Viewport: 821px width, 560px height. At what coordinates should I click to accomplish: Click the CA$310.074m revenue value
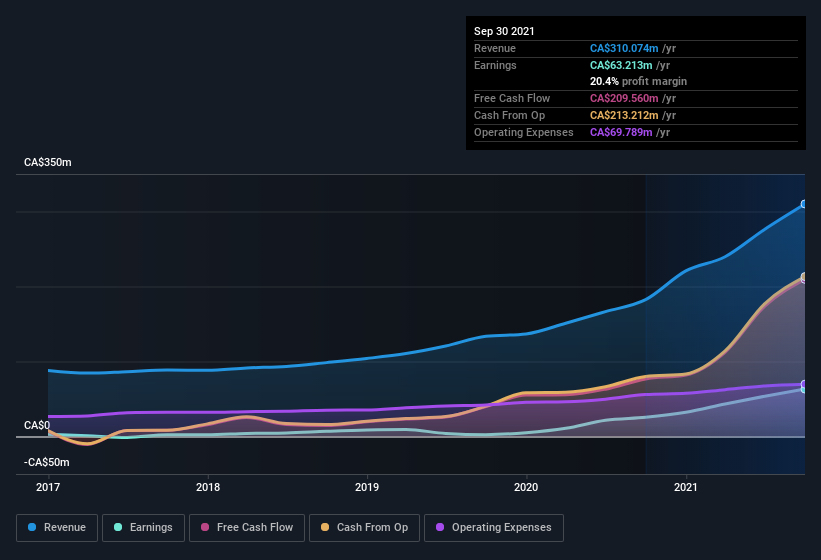(624, 48)
